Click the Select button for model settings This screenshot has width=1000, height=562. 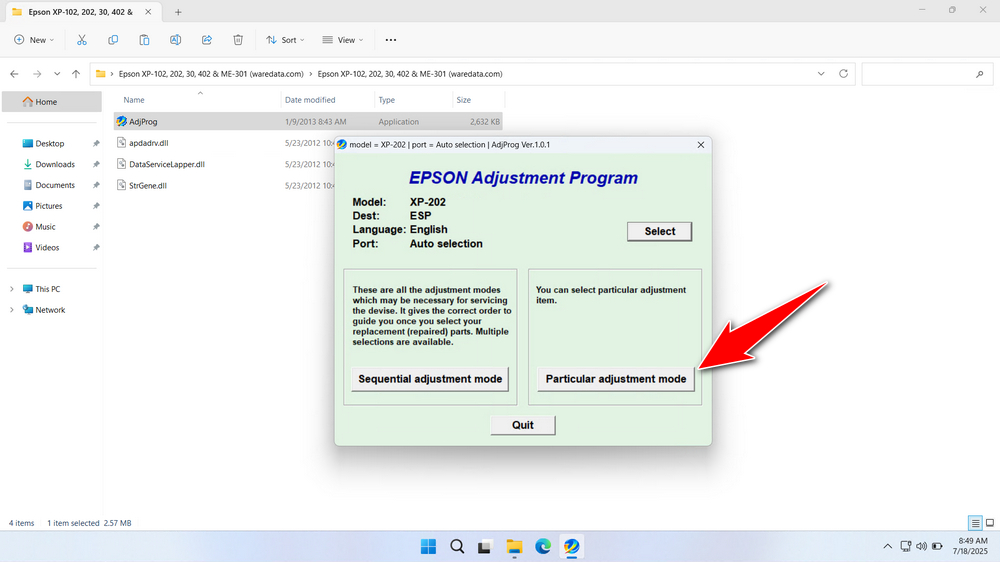[659, 231]
